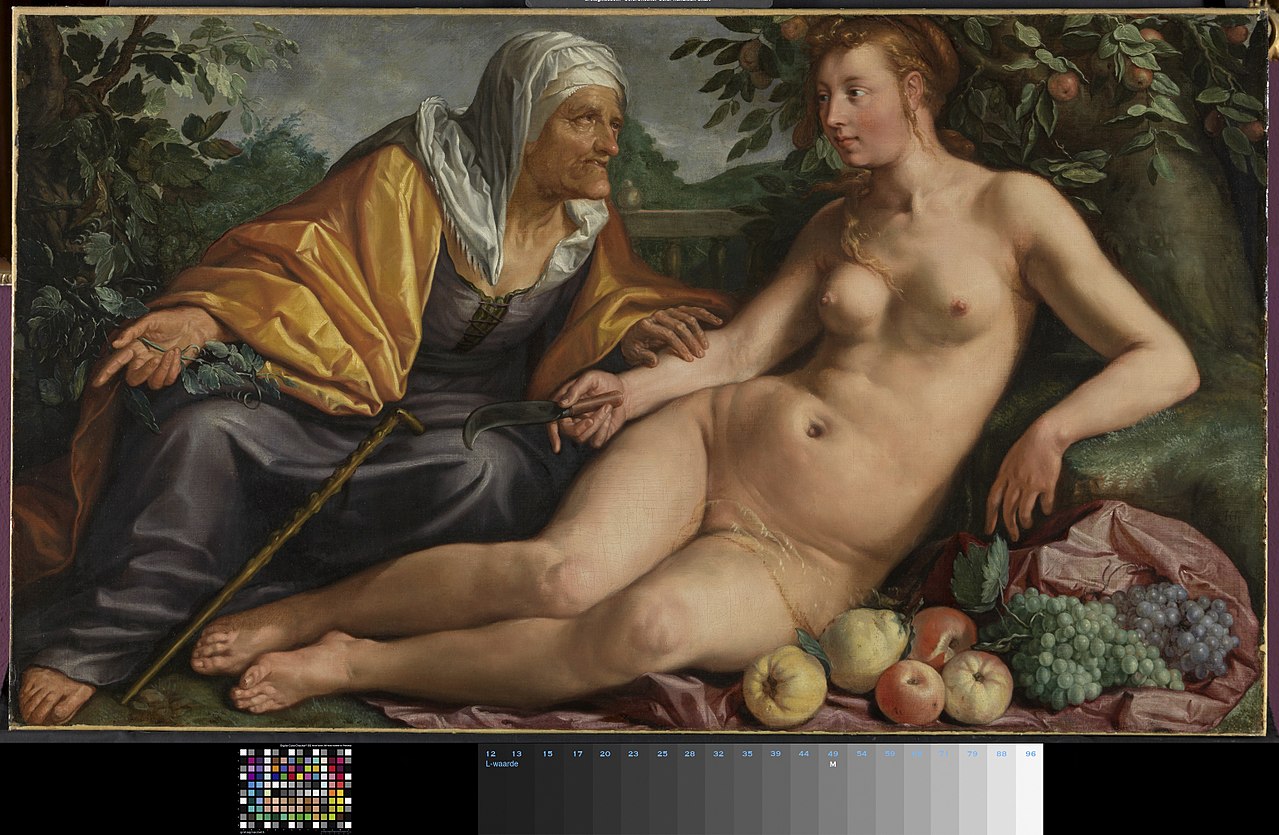Click the 'L-waarde' label on grayscale strip
This screenshot has width=1279, height=835.
click(502, 764)
